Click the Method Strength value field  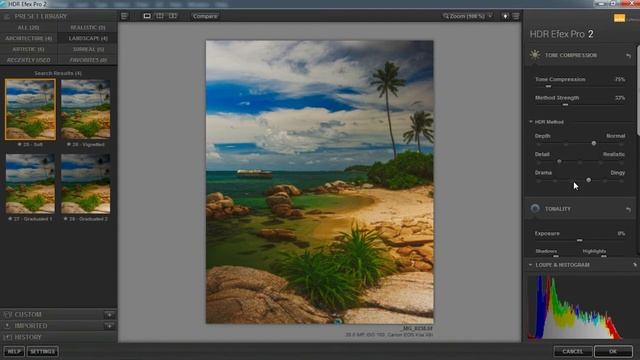[x=620, y=98]
